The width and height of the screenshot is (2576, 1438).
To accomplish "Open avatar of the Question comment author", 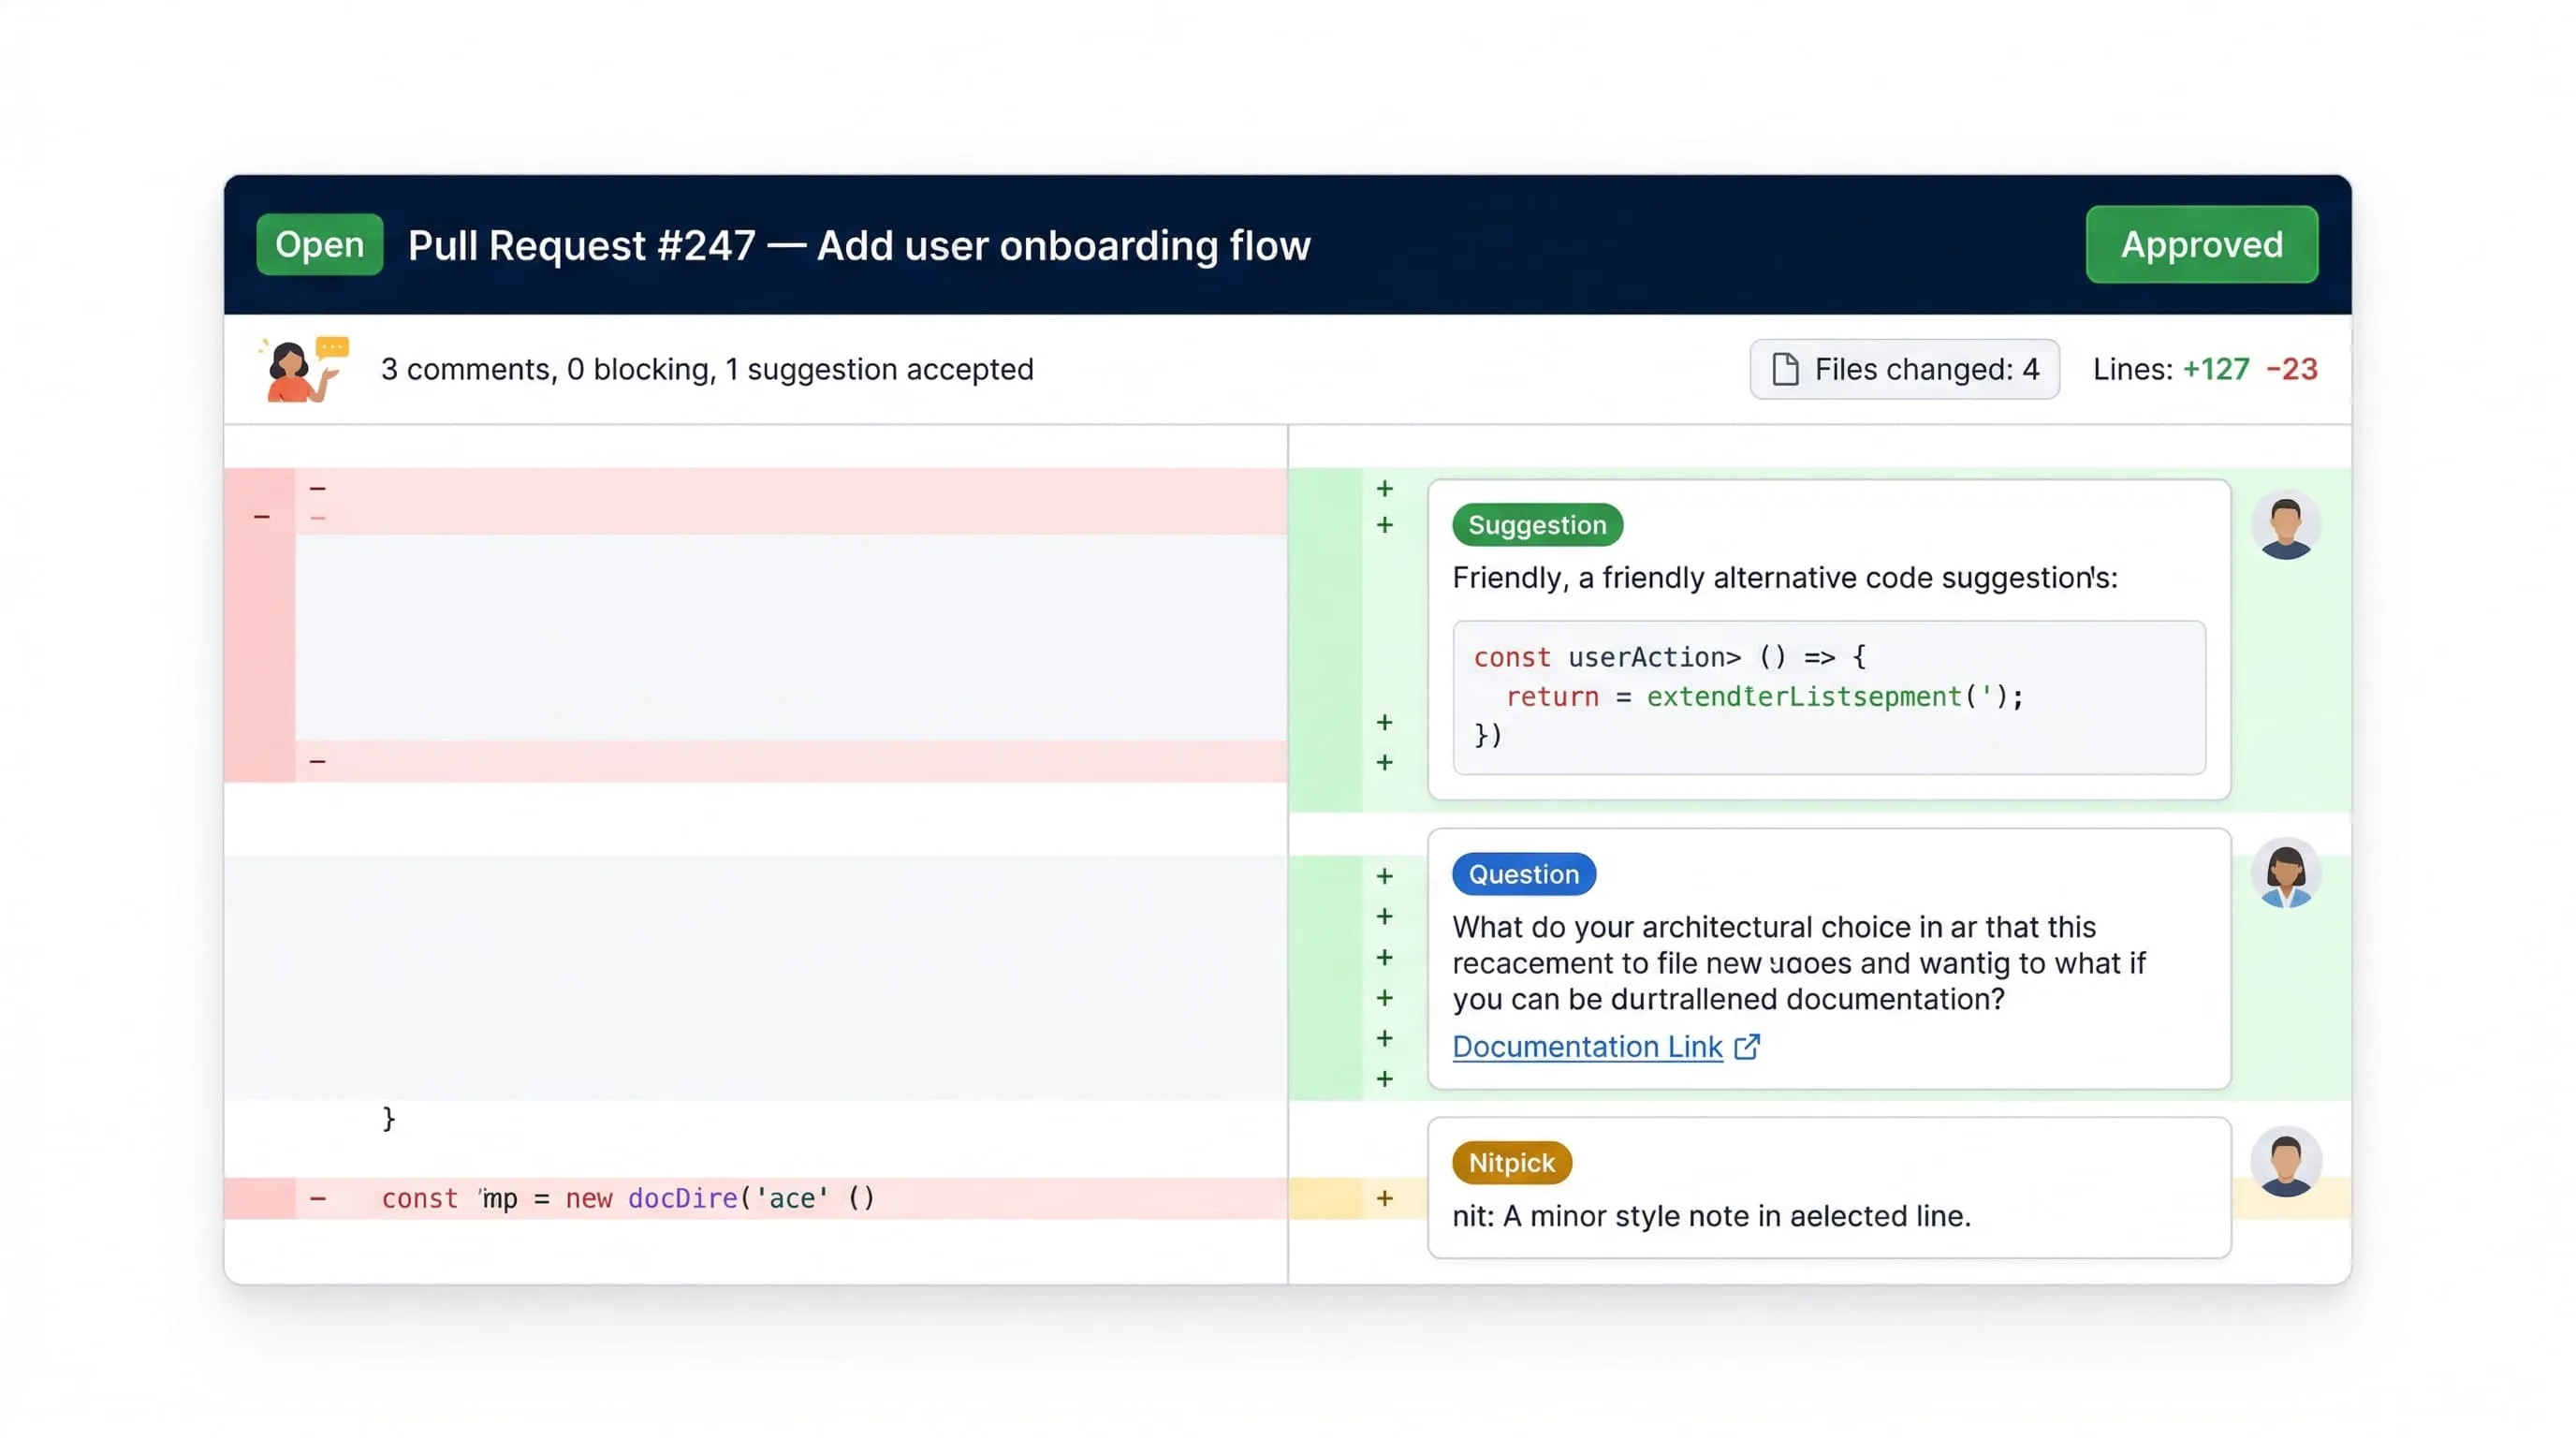I will pyautogui.click(x=2285, y=873).
